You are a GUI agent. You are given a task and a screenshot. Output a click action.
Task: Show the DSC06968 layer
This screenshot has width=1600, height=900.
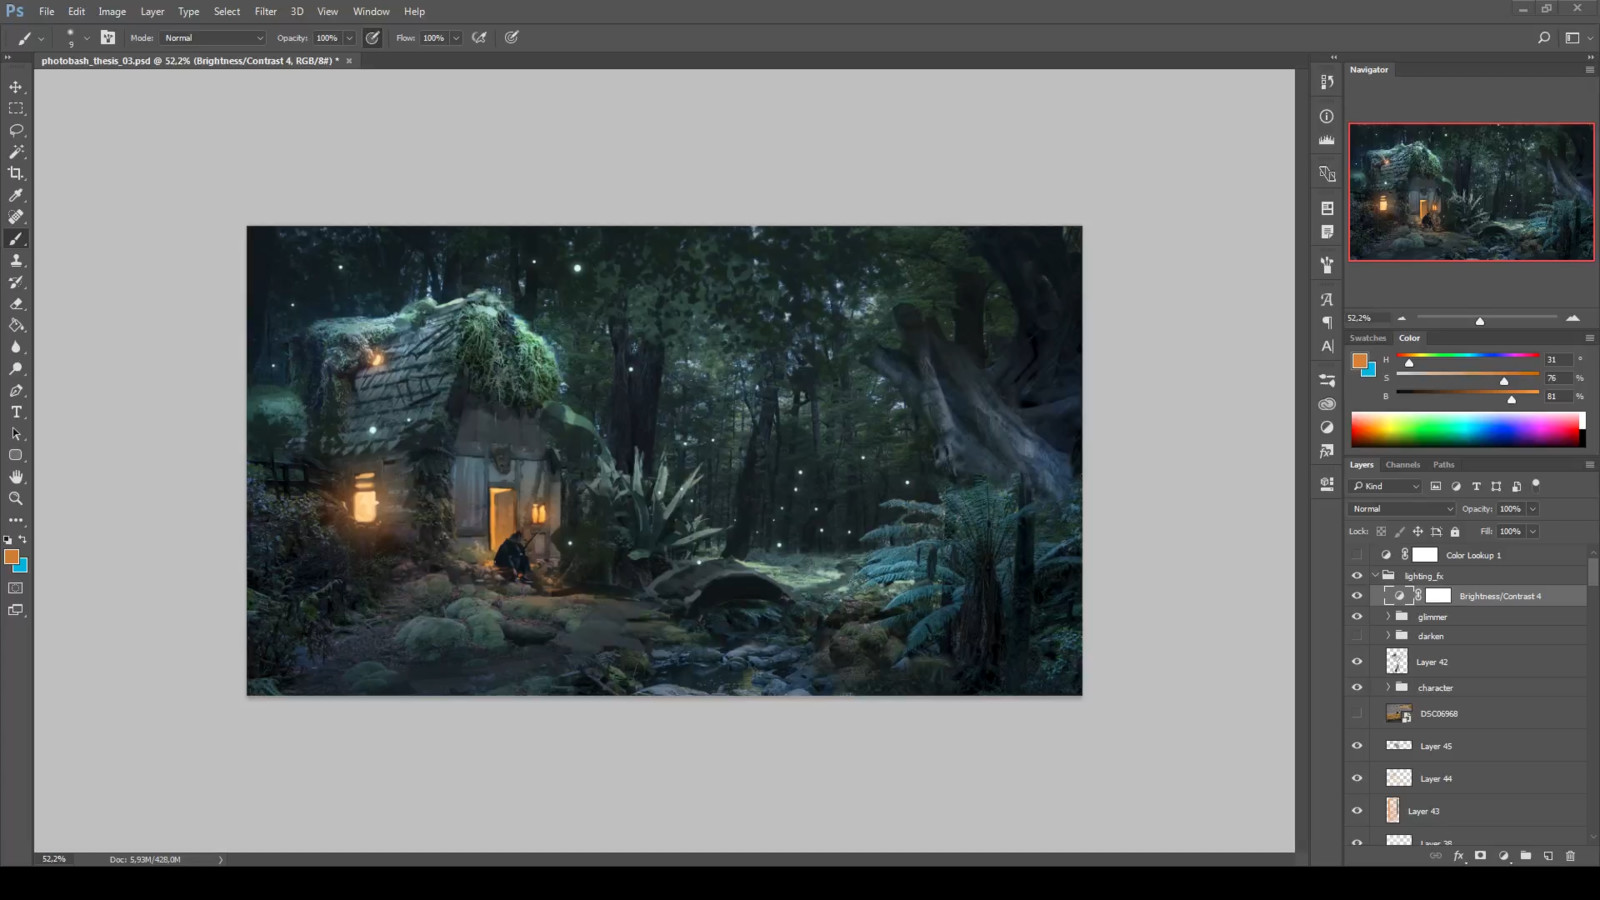click(x=1357, y=714)
